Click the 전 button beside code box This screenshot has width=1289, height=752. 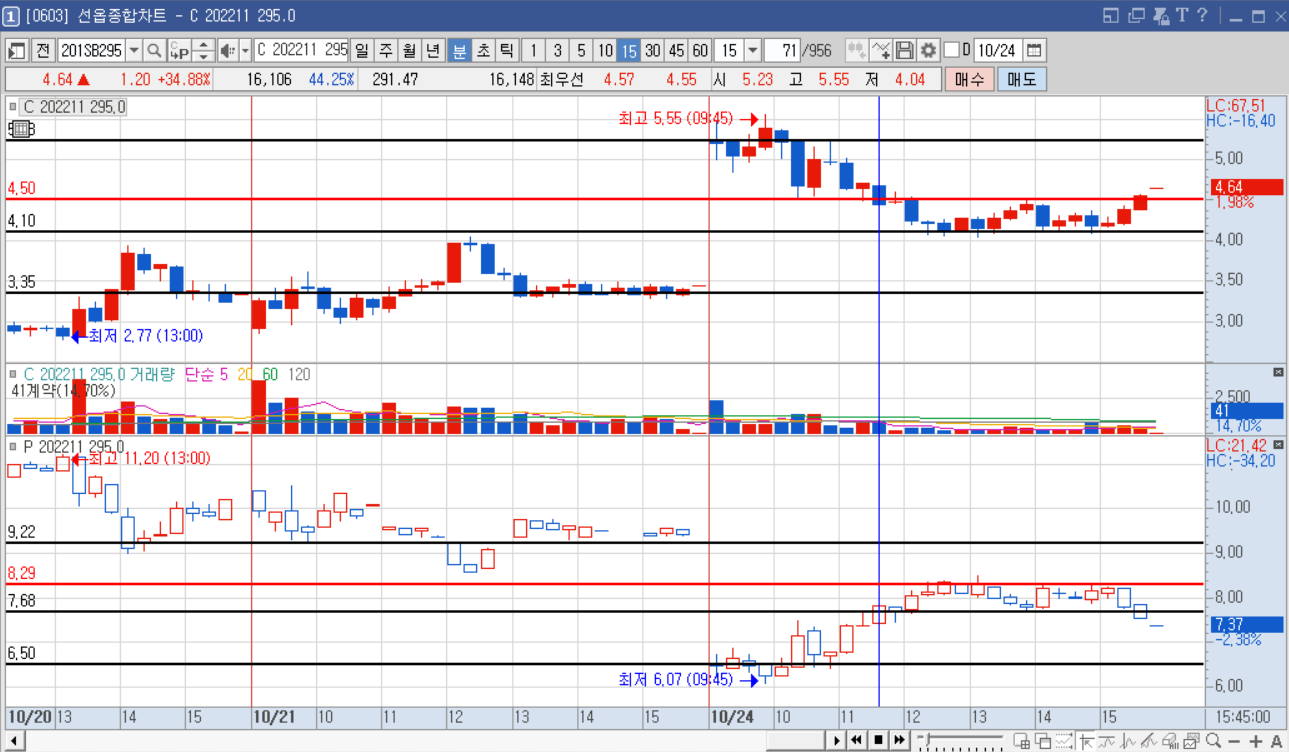click(x=43, y=50)
